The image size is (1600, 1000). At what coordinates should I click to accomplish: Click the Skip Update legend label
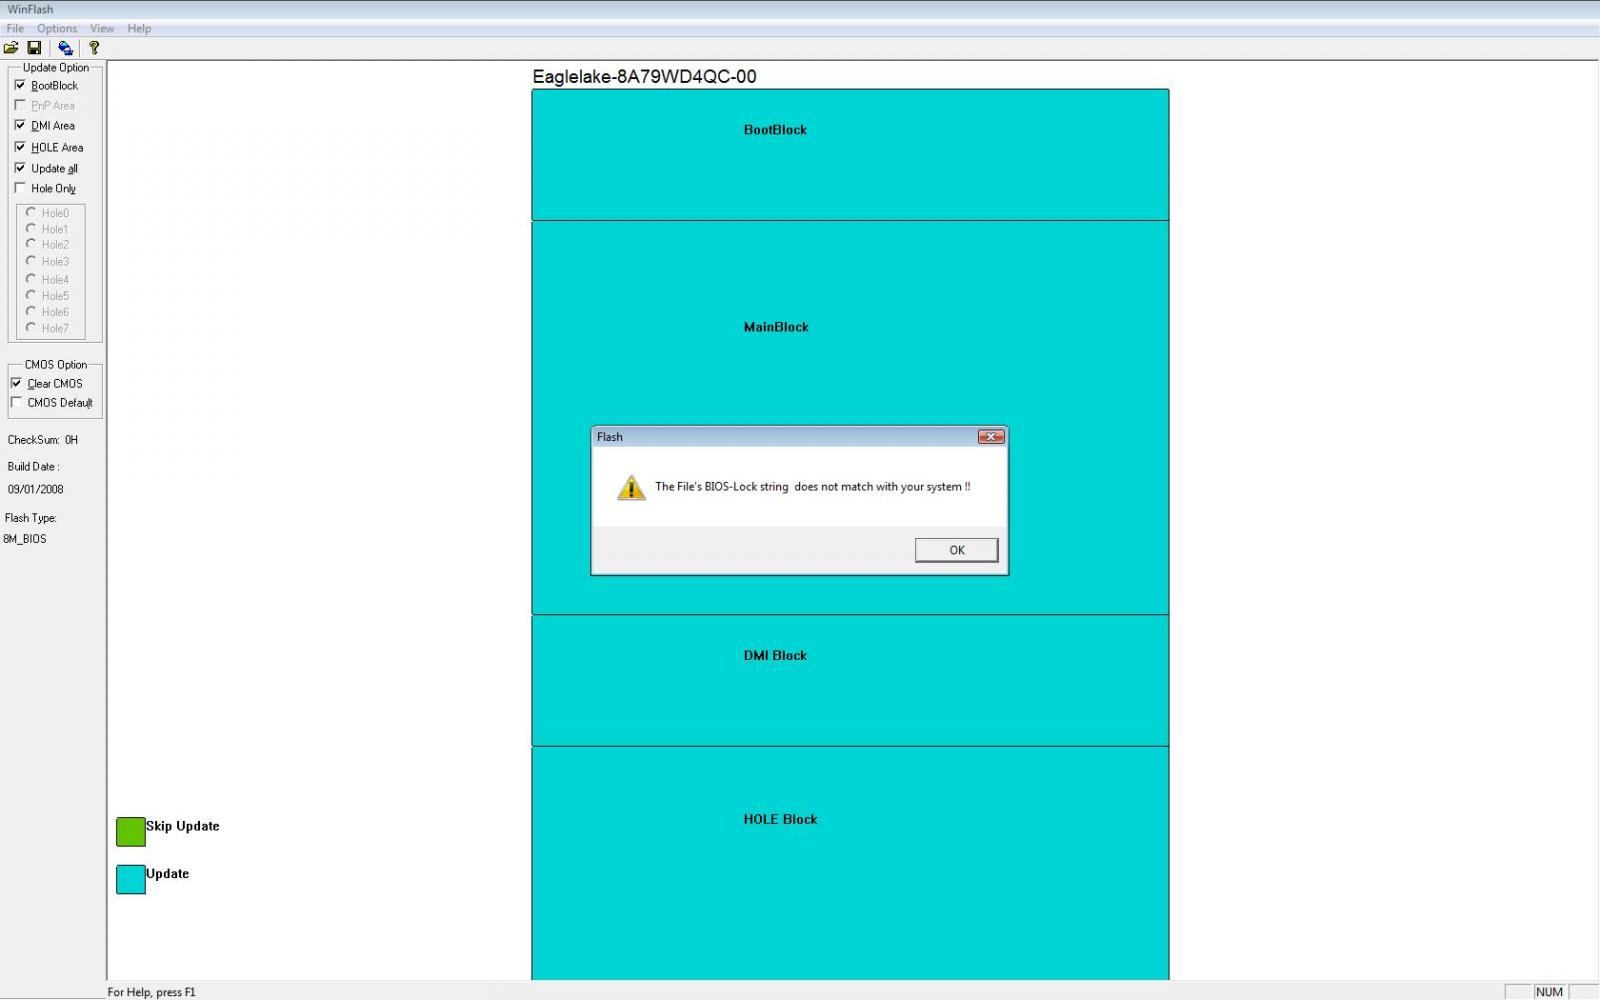click(182, 826)
